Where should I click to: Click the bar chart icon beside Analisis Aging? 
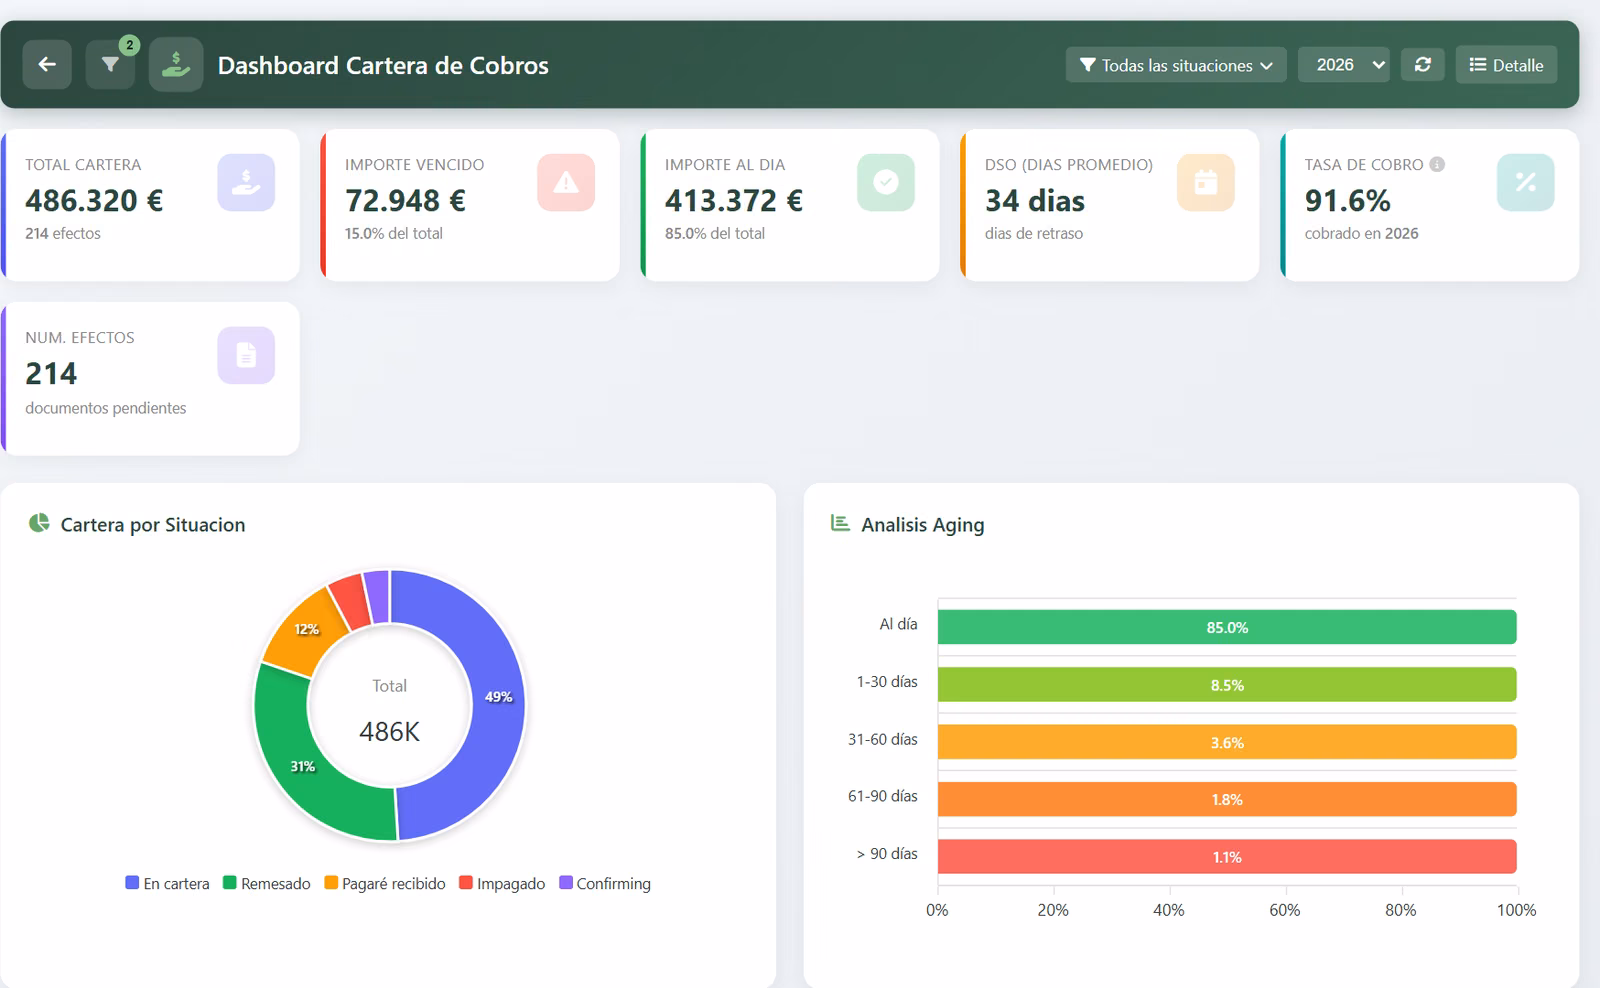[x=840, y=523]
